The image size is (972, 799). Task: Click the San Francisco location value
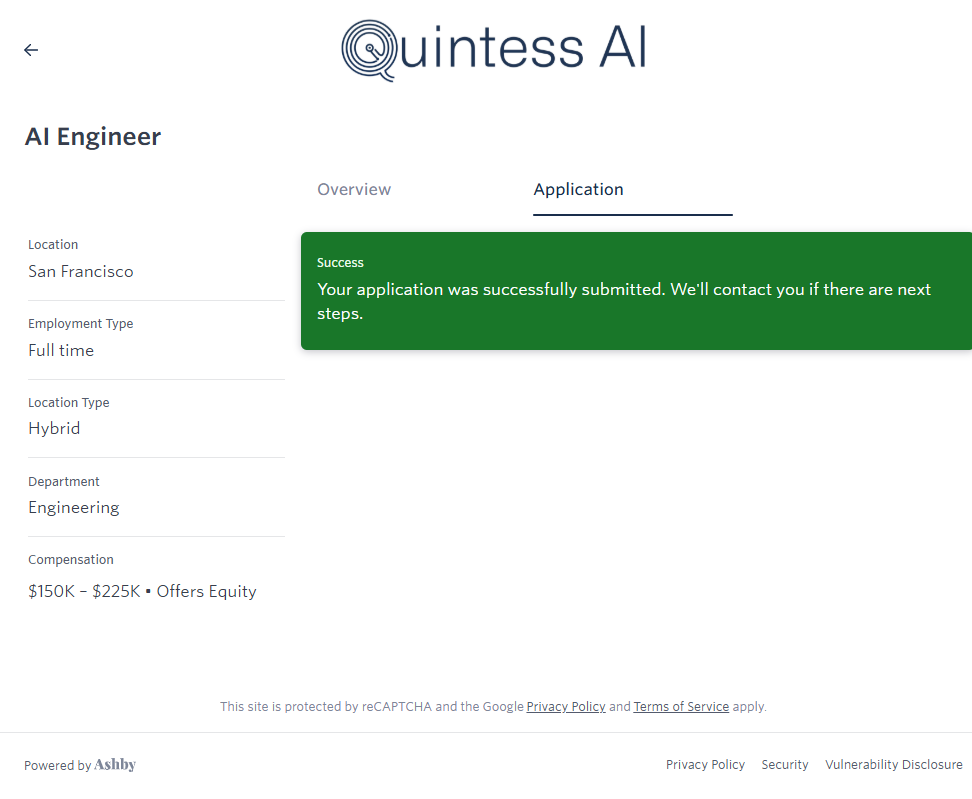[x=80, y=272]
